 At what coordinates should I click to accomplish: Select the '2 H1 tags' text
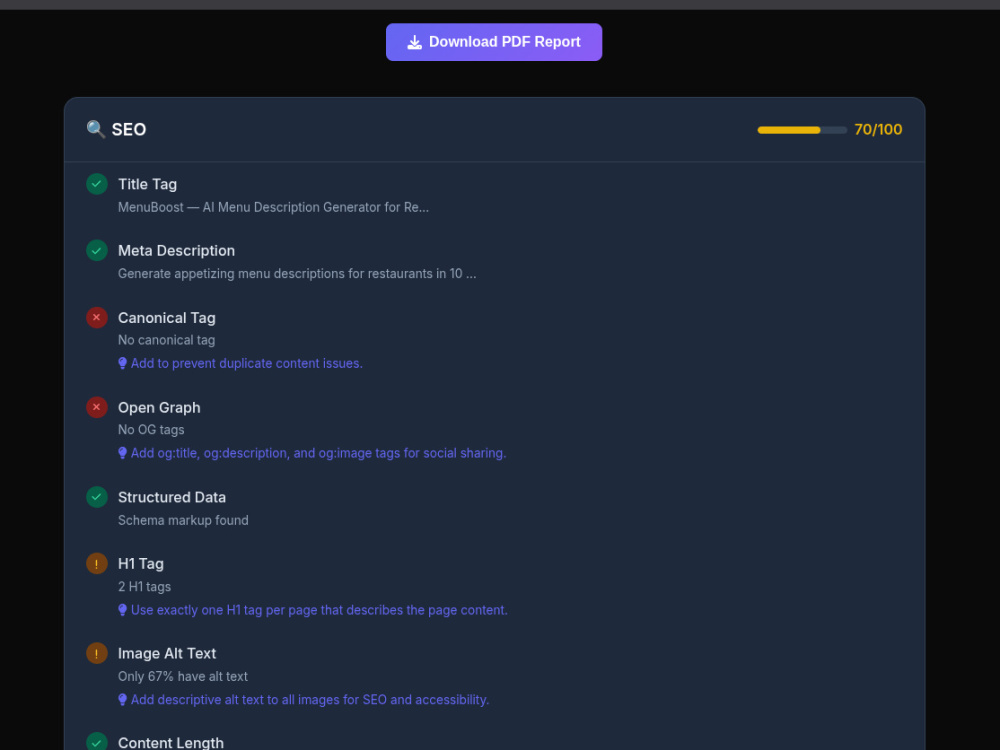click(x=144, y=587)
